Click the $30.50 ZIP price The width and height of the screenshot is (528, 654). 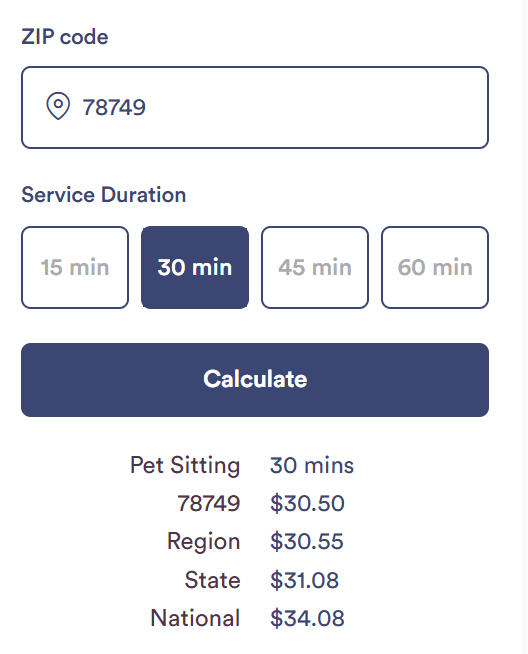click(307, 503)
